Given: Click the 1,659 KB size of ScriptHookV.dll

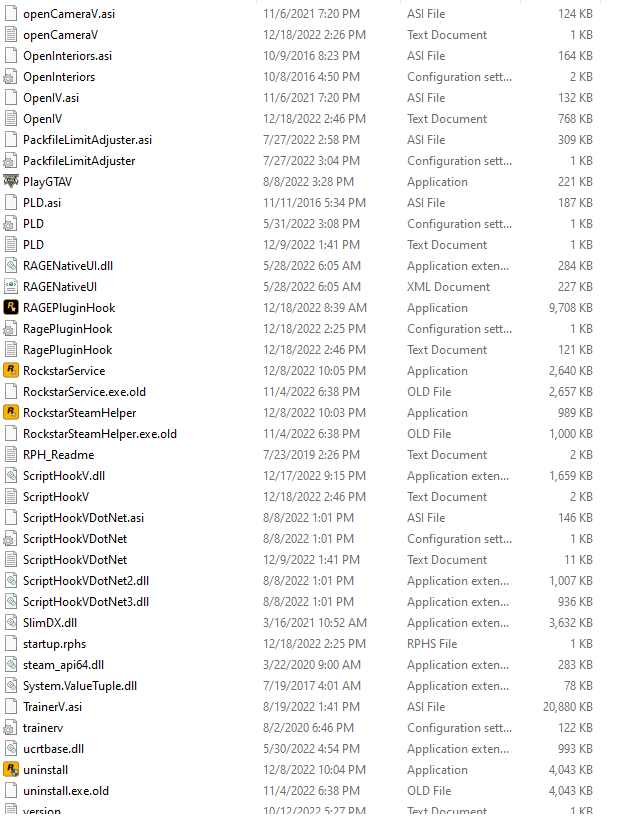Looking at the screenshot, I should pos(571,476).
